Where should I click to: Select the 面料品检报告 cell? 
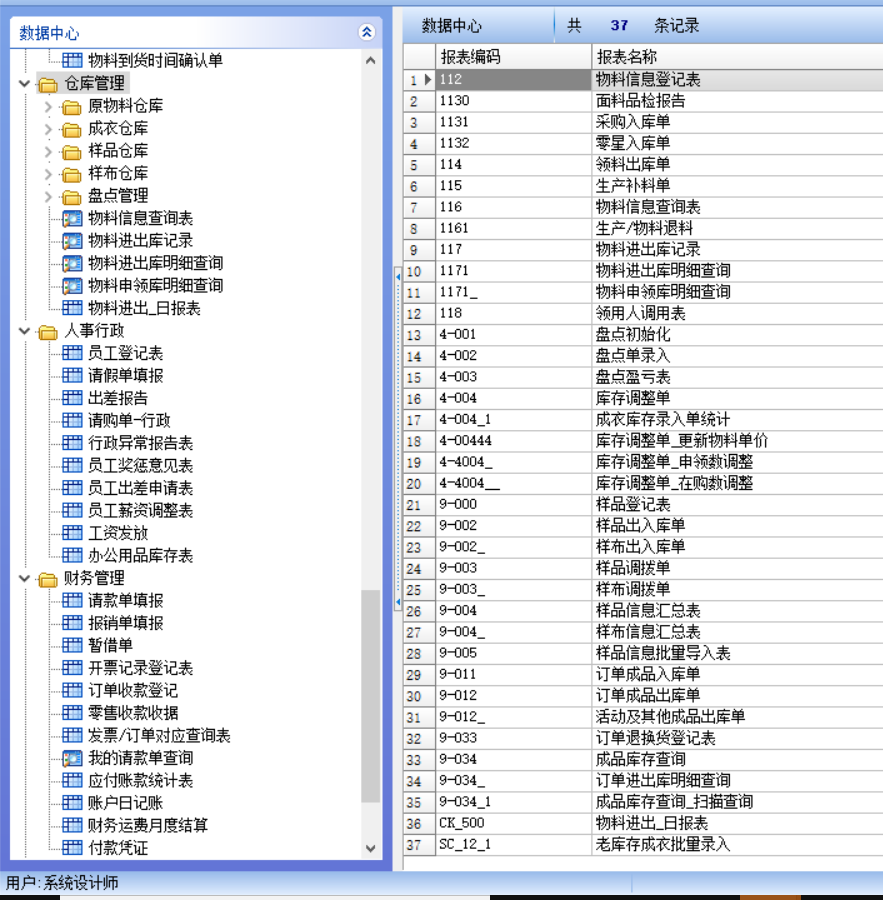[737, 101]
